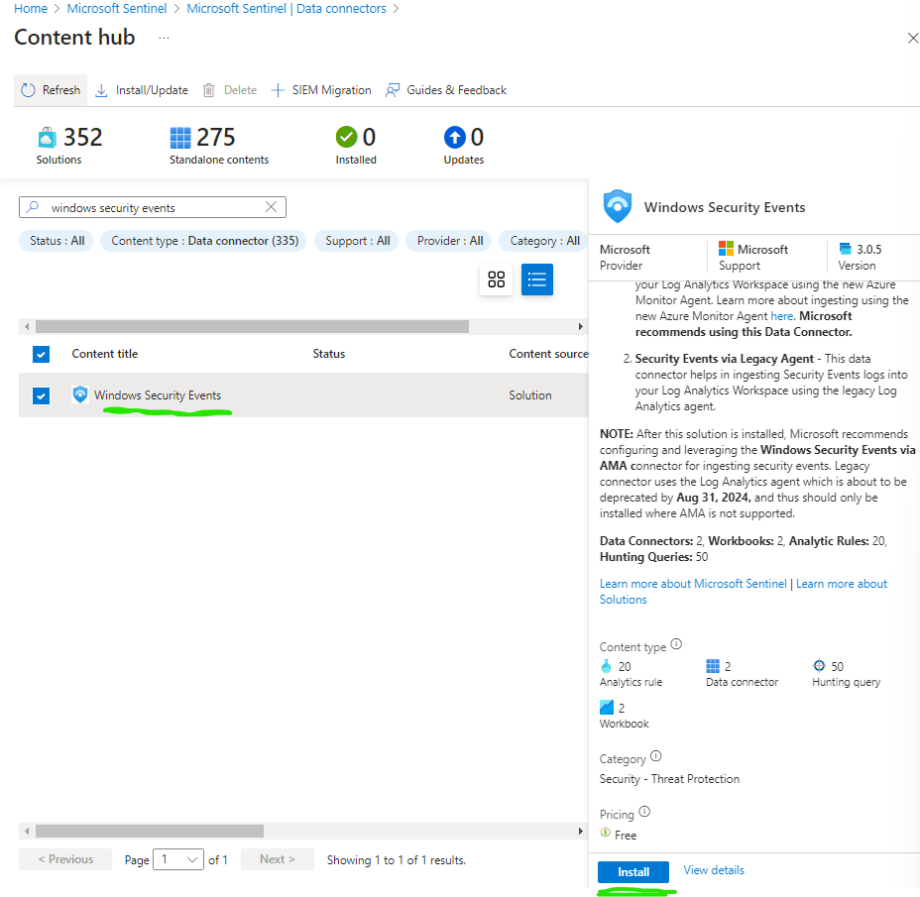
Task: Click Install/Update in the toolbar
Action: 141,90
